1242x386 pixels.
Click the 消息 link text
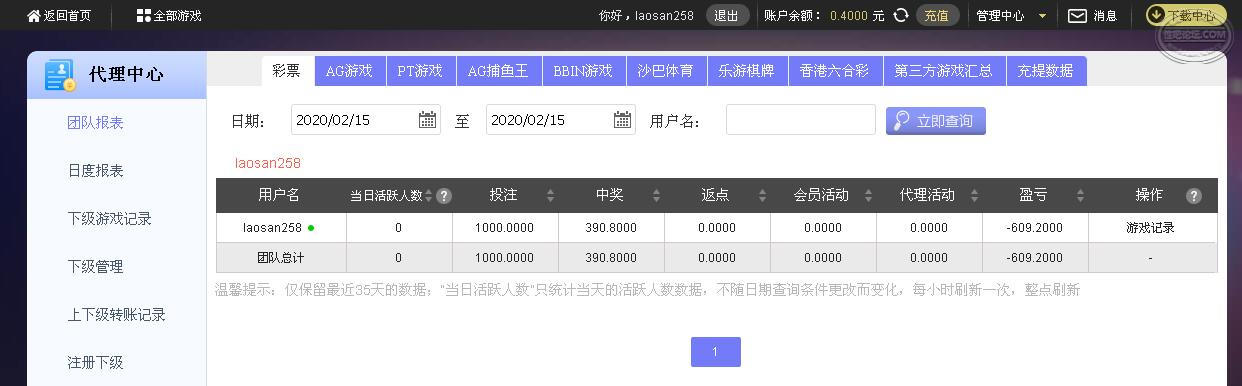[1105, 16]
